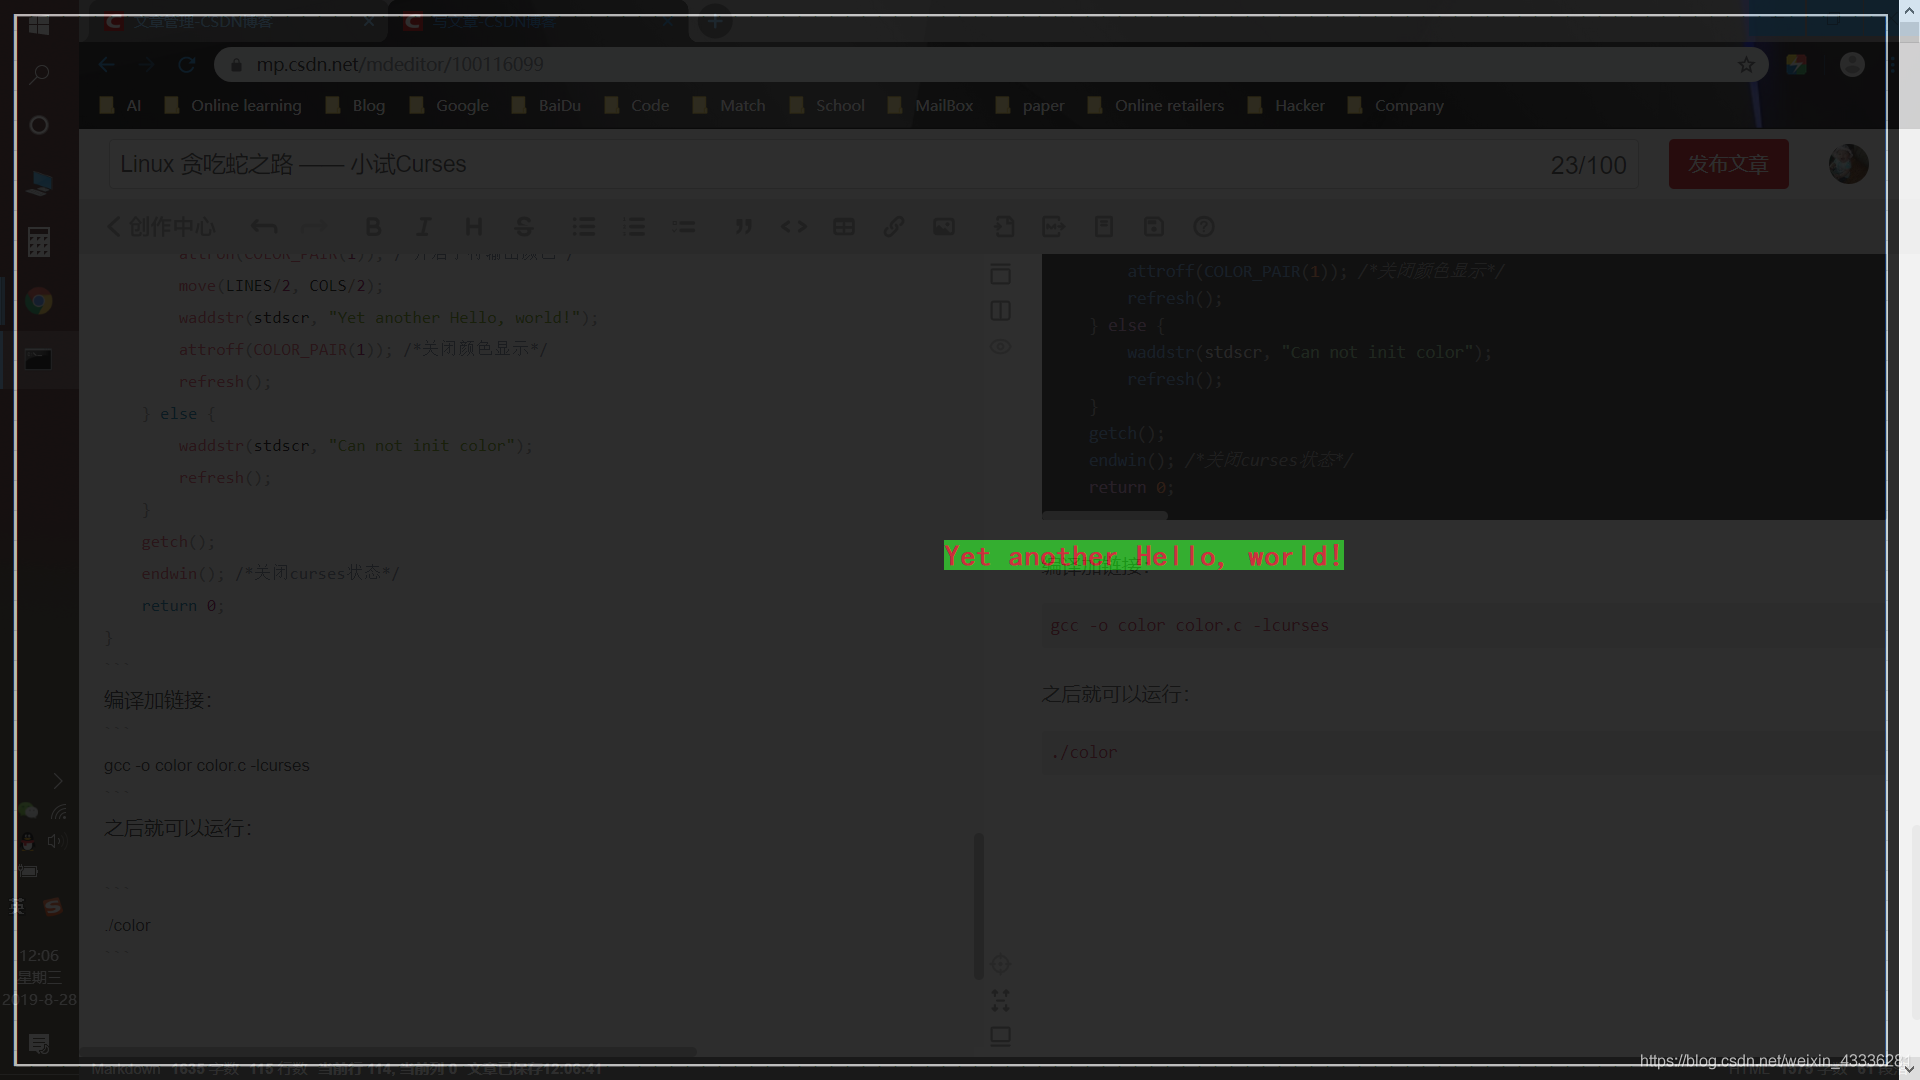Toggle the unordered list formatting

pyautogui.click(x=584, y=227)
